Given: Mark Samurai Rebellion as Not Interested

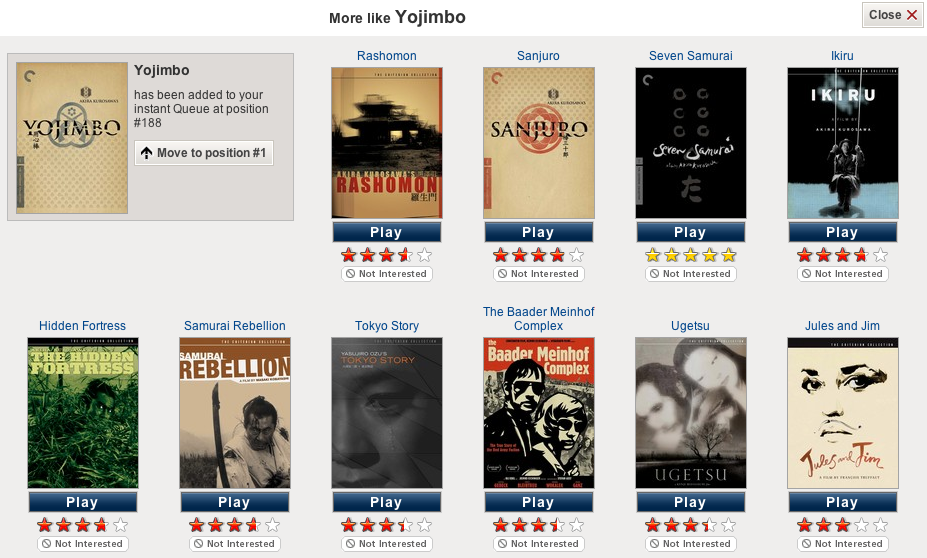Looking at the screenshot, I should point(235,544).
